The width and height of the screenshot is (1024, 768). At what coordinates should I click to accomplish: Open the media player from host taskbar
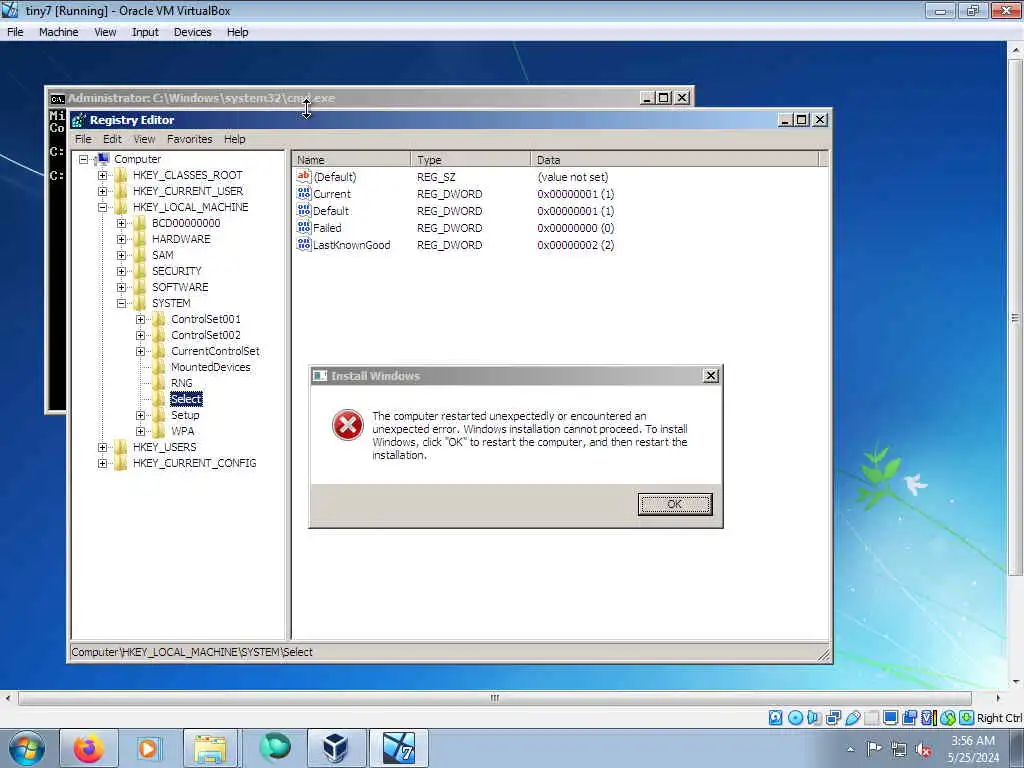coord(148,748)
